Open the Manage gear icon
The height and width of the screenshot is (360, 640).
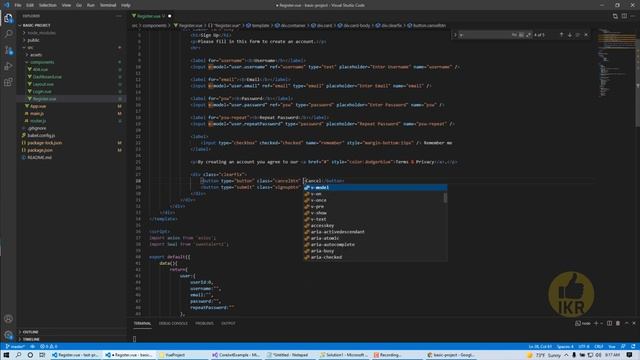click(8, 335)
